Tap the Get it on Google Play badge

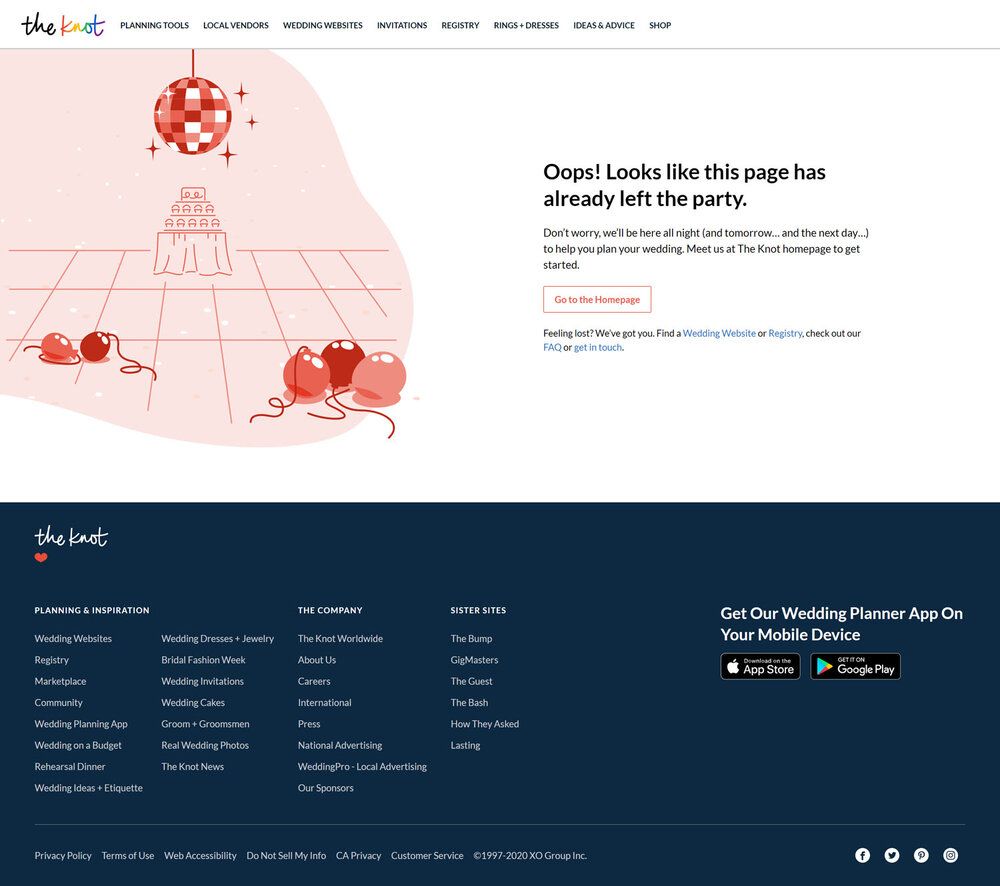[855, 667]
